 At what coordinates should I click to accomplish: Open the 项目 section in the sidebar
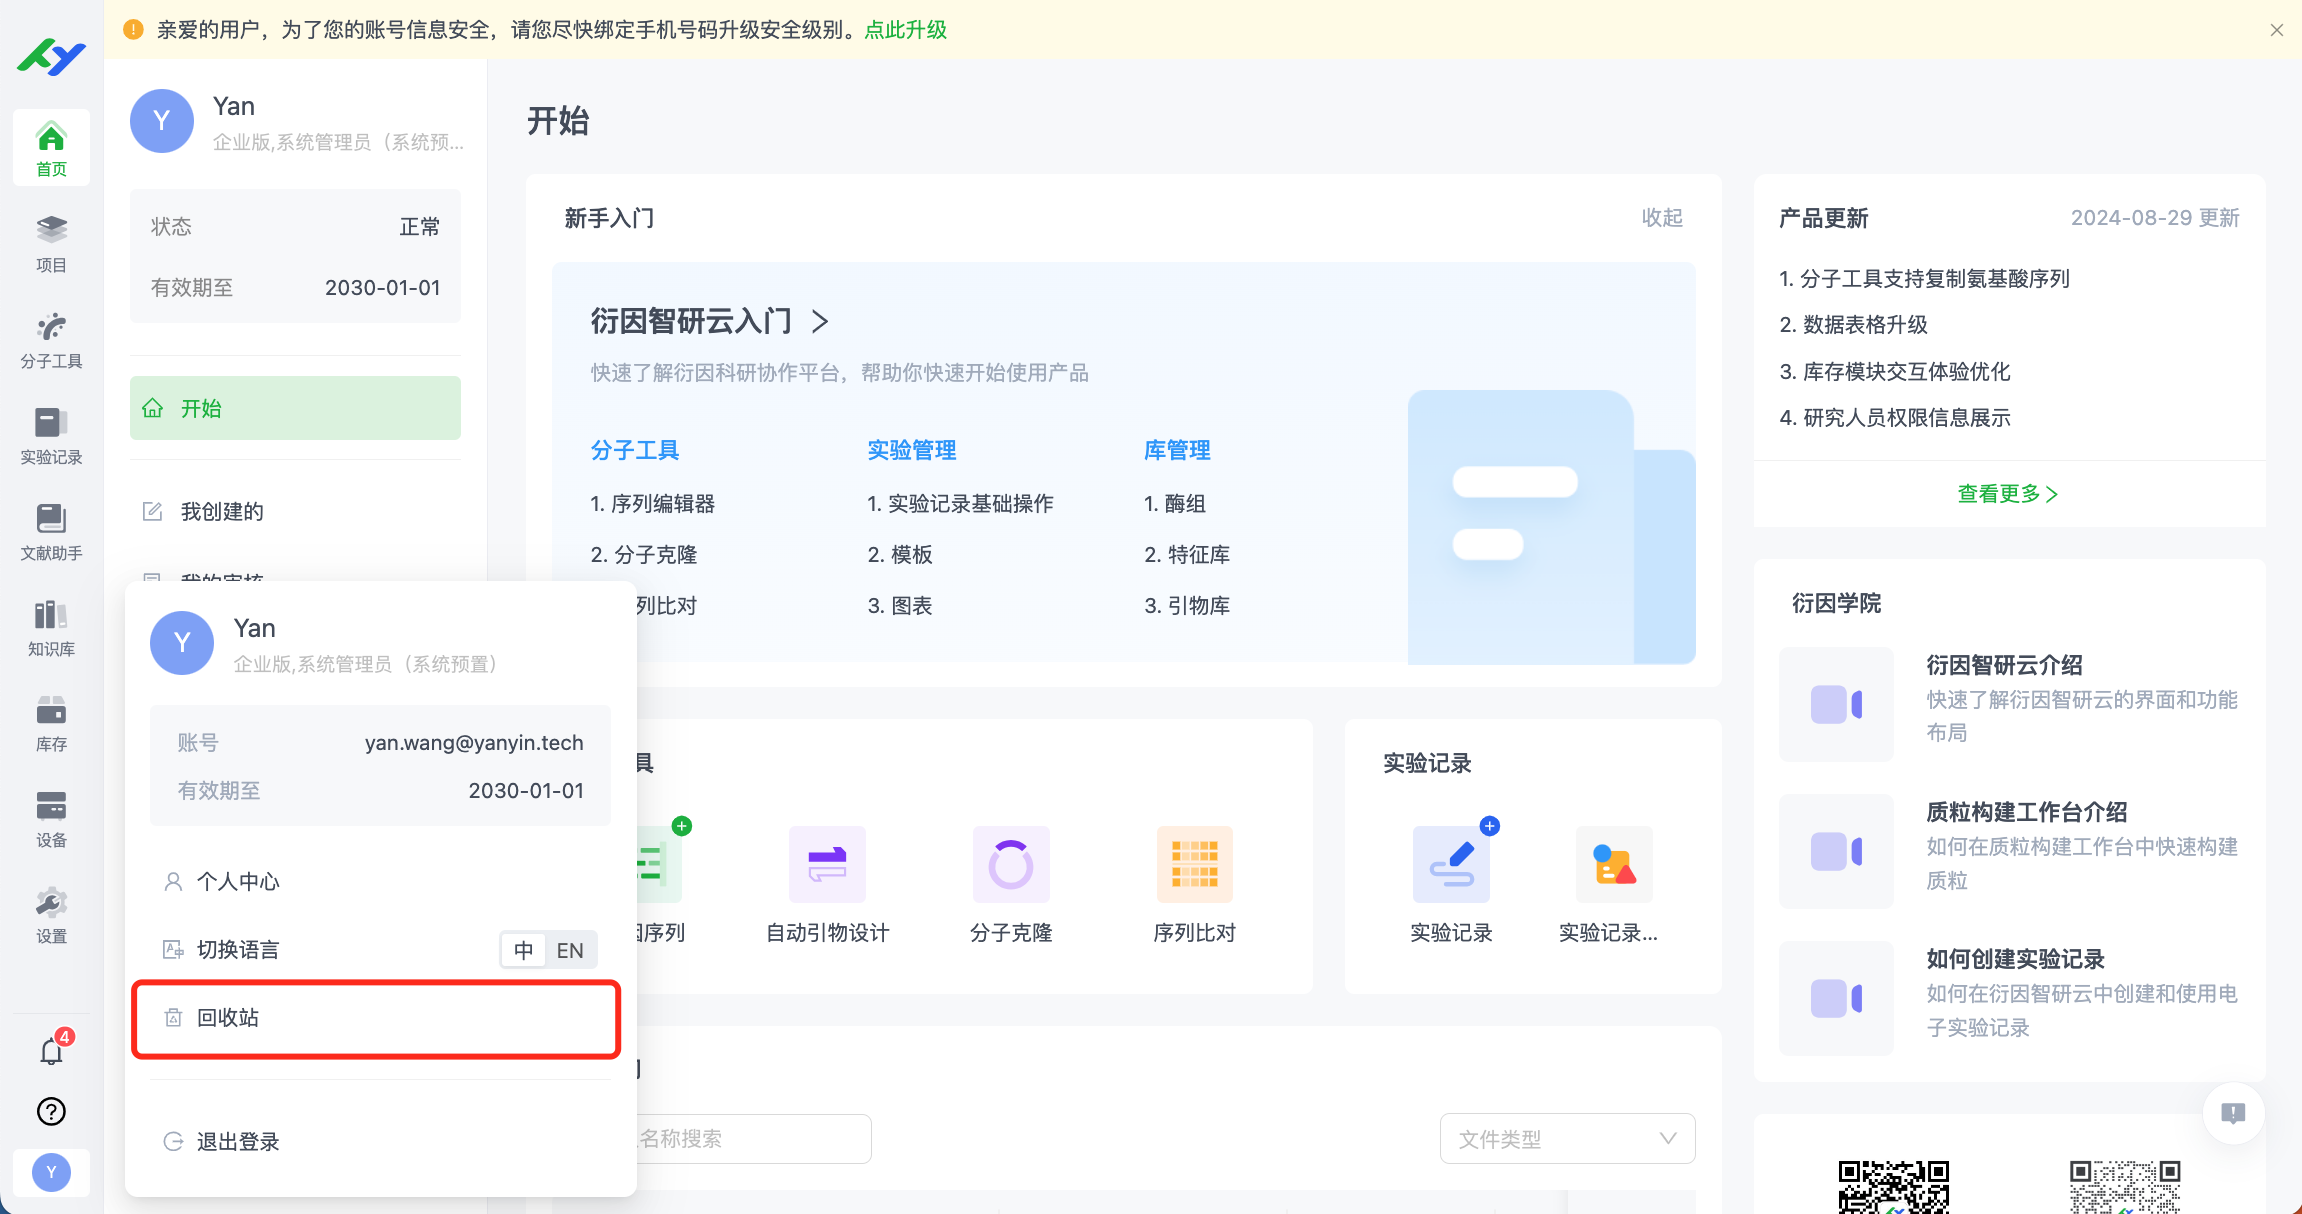tap(51, 243)
